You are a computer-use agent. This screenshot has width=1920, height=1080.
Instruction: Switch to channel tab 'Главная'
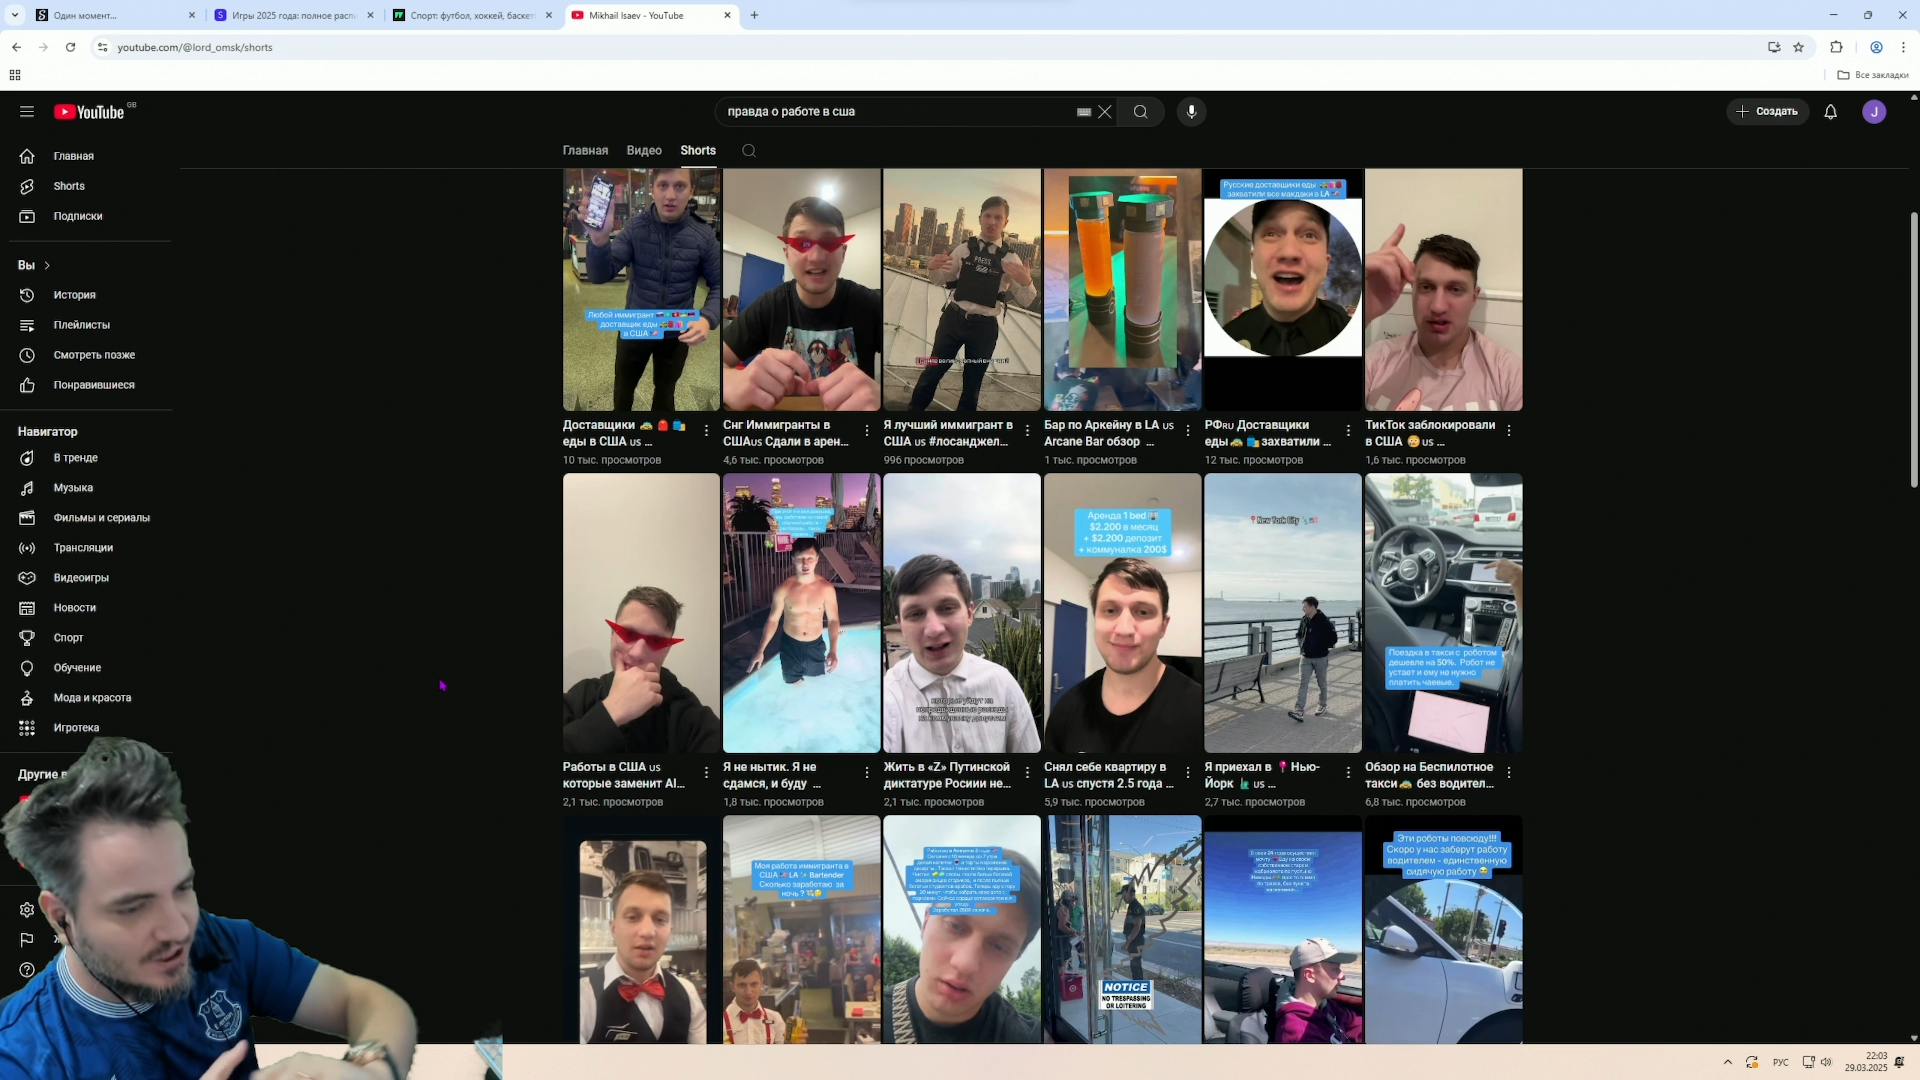tap(585, 151)
